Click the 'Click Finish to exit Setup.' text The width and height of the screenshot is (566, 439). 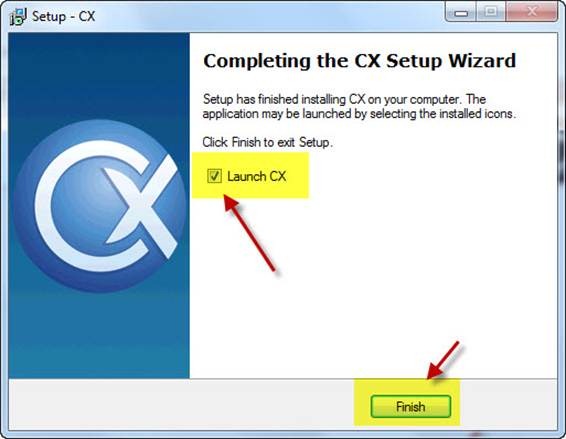coord(267,142)
